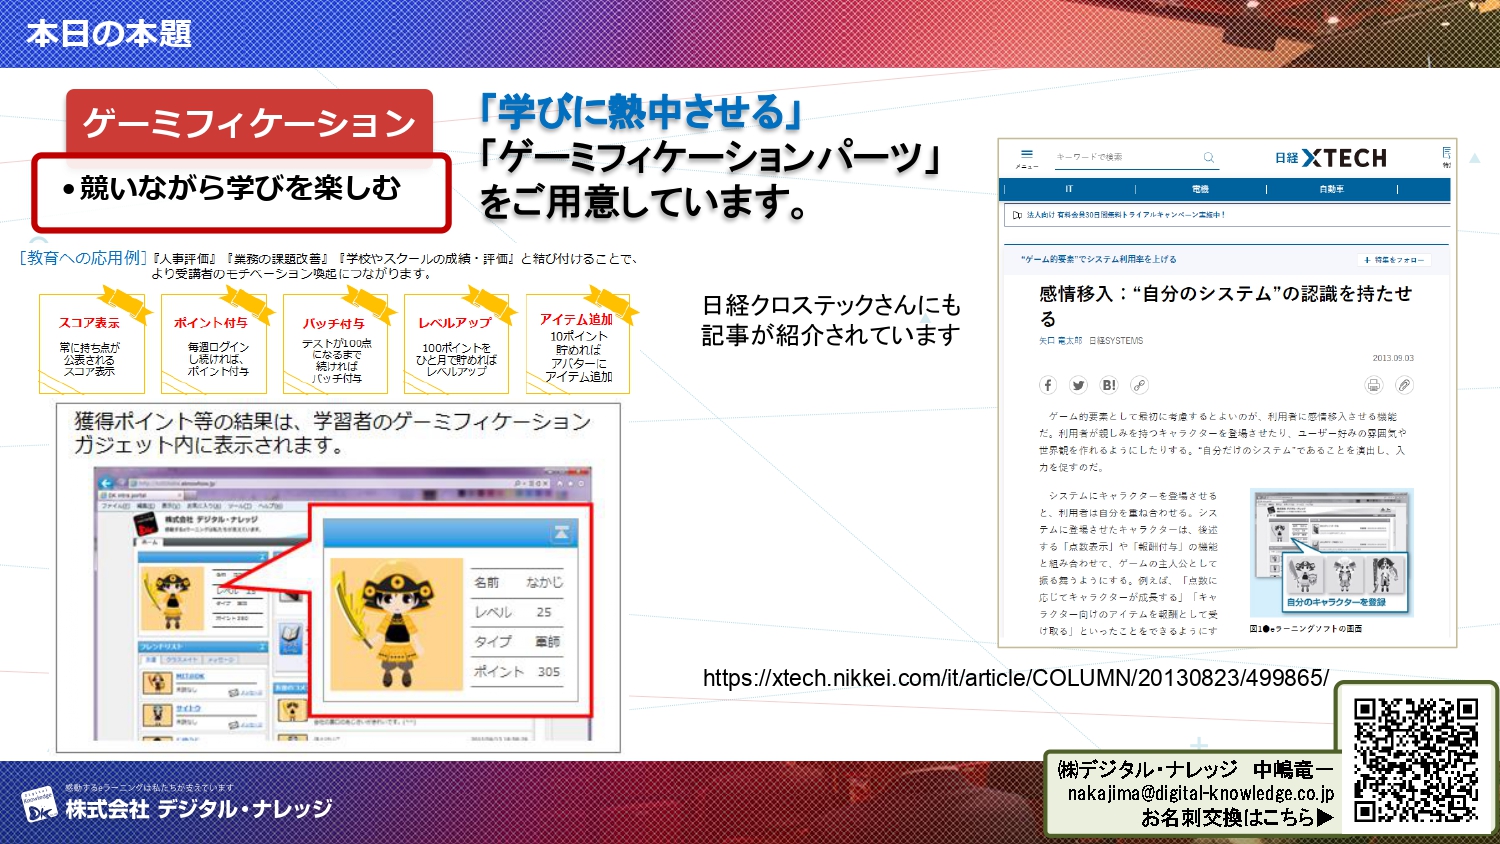
Task: Share the article on Facebook
Action: pos(1048,385)
